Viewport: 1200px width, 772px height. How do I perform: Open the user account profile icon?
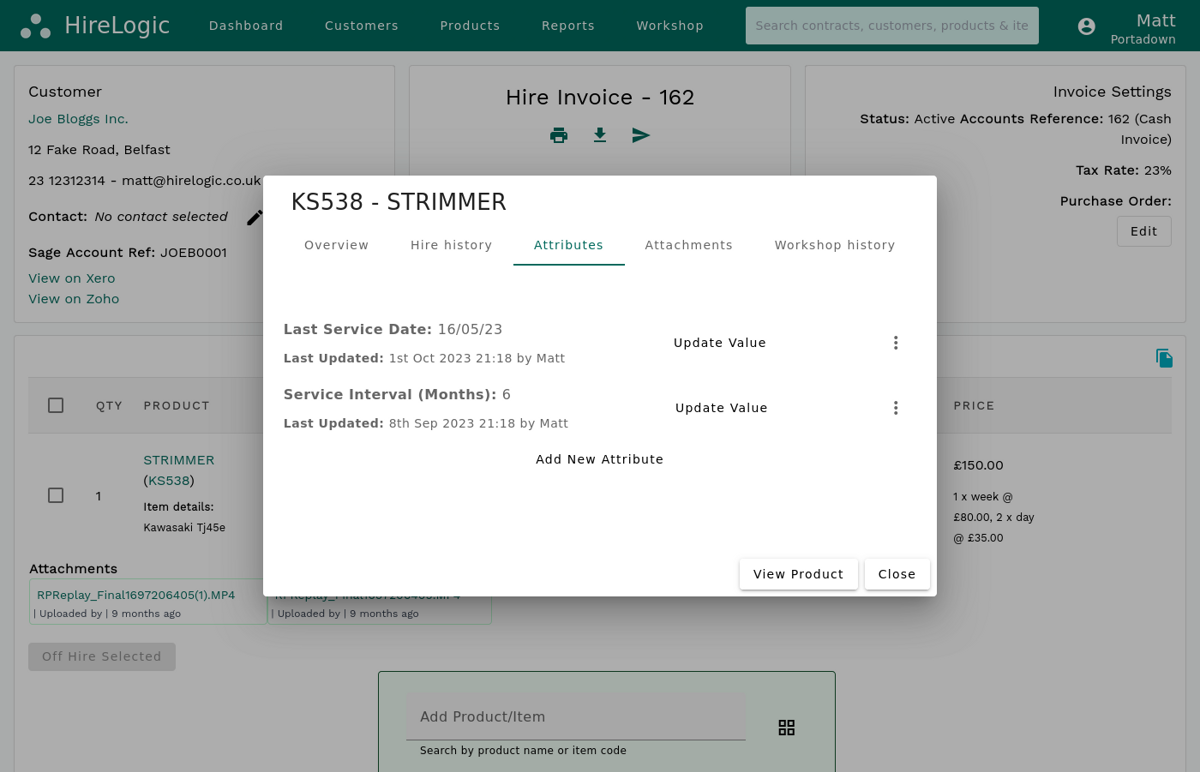(x=1086, y=26)
